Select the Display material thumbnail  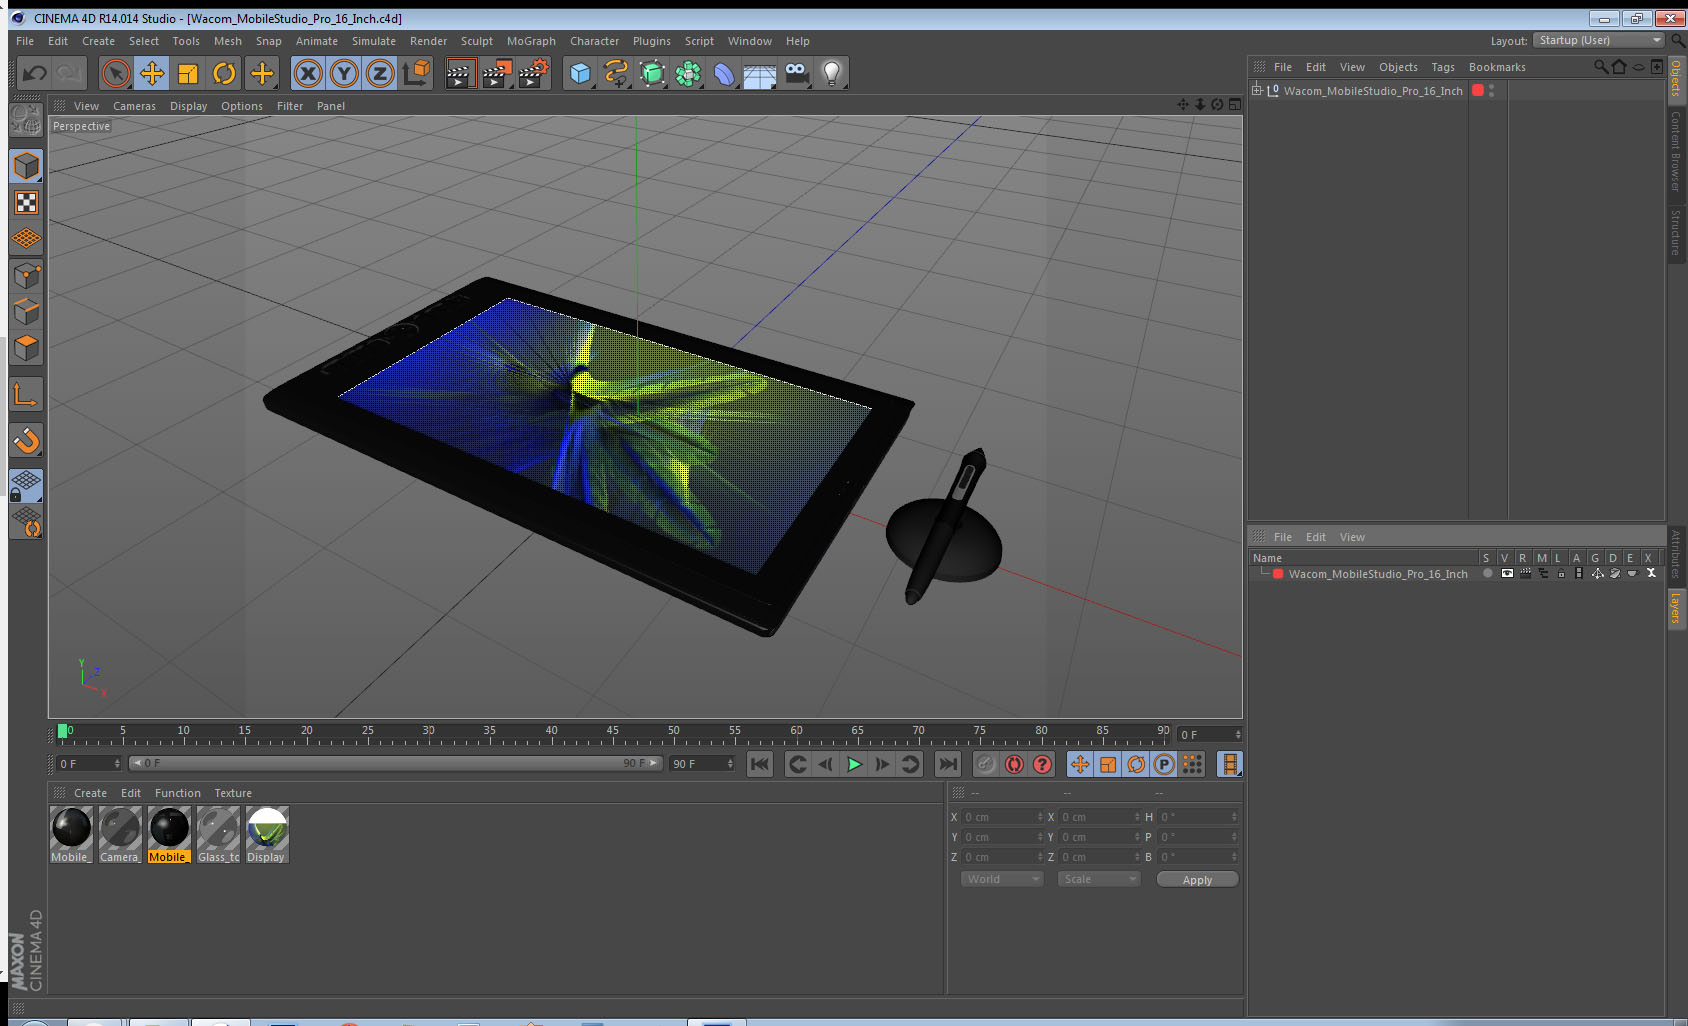pos(267,834)
